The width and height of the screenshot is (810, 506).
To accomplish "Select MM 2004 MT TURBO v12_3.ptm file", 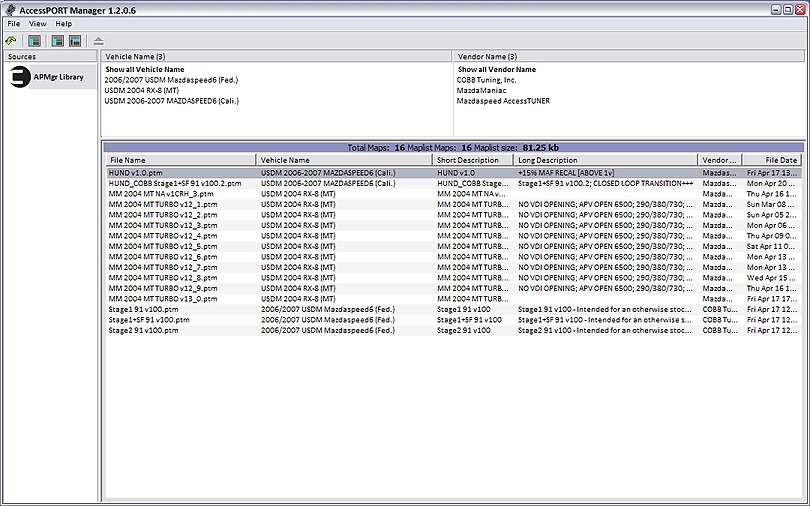I will (x=163, y=226).
